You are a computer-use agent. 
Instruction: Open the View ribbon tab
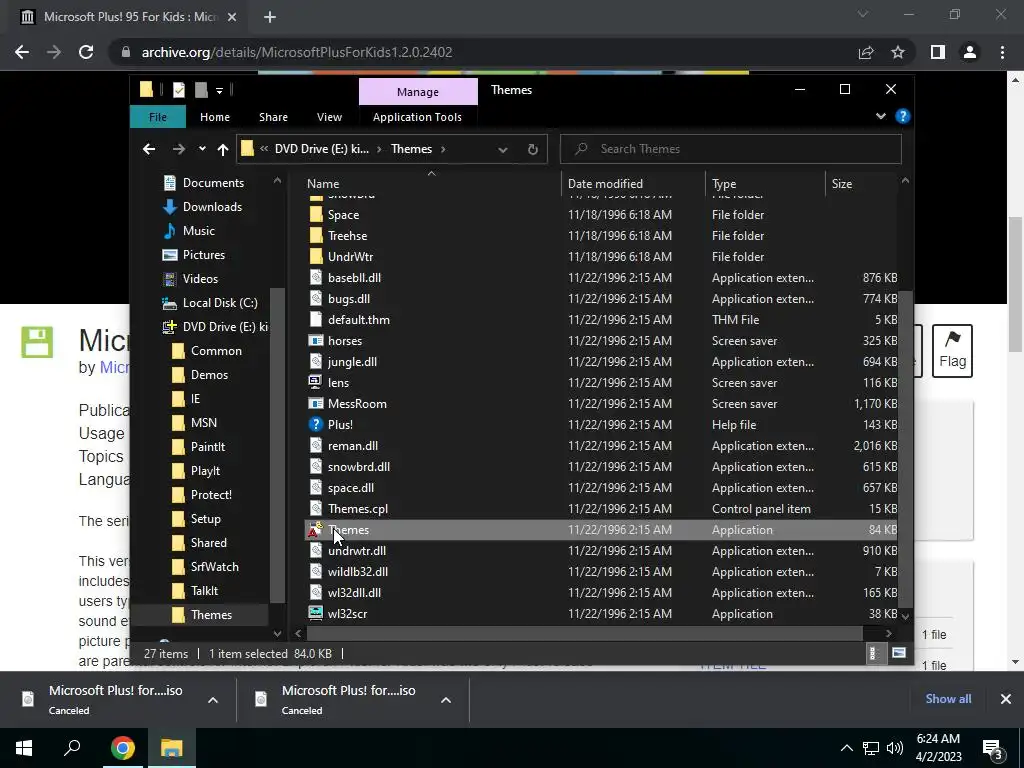point(329,117)
